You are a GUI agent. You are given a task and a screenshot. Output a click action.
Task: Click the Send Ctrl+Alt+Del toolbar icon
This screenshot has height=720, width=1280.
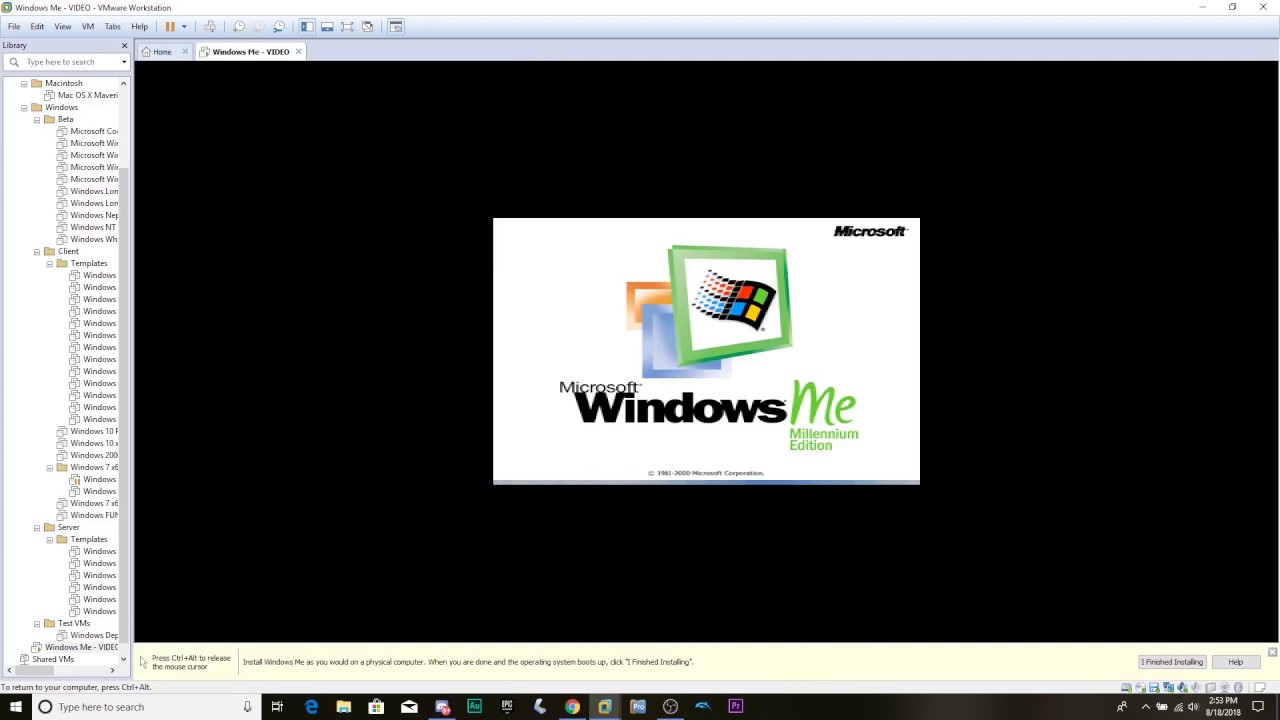(210, 27)
